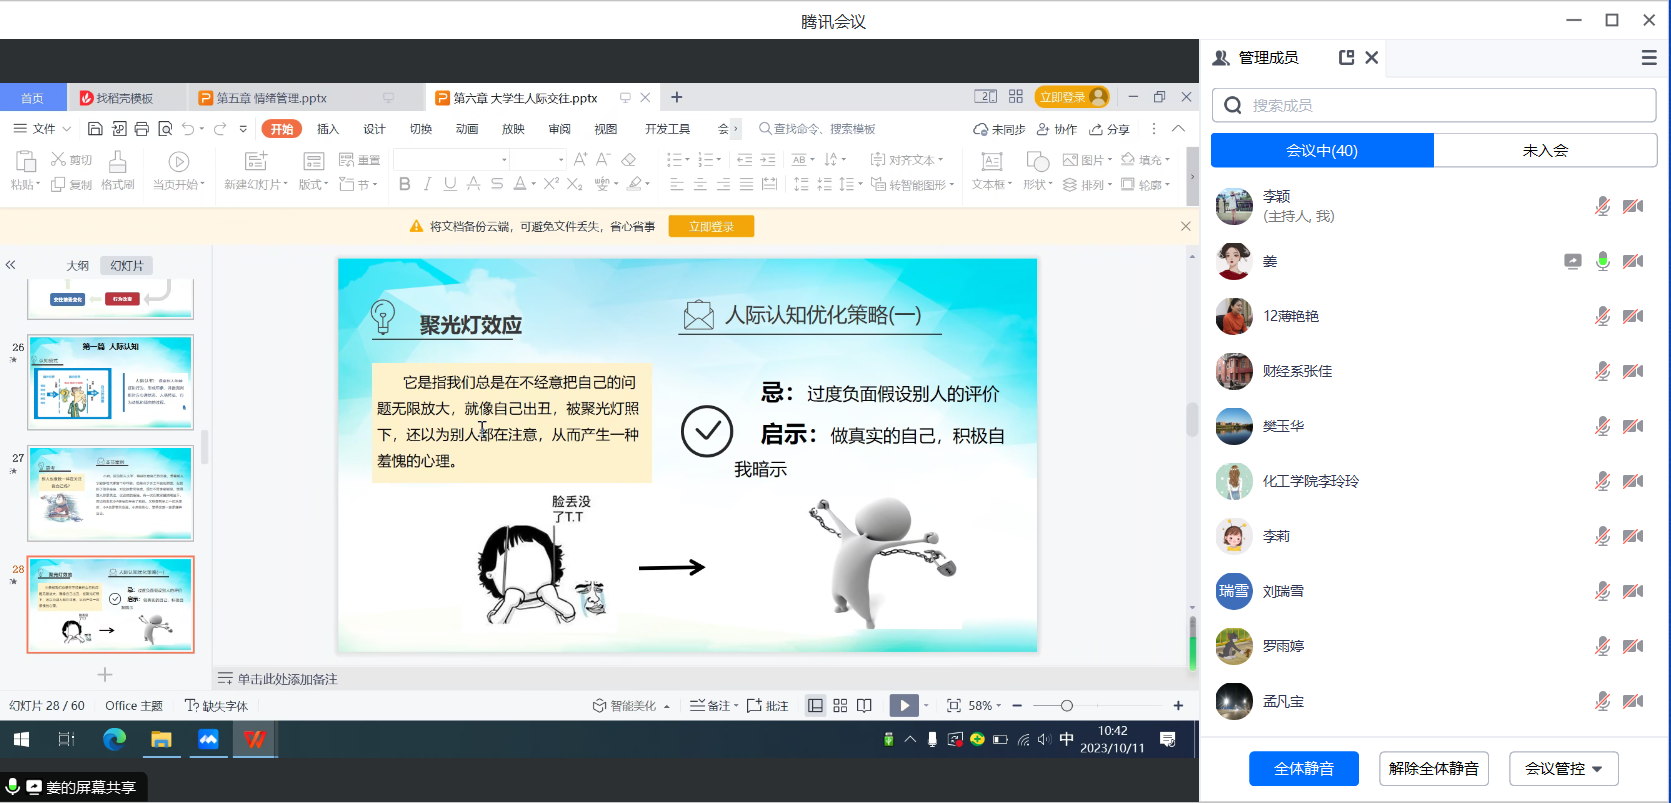Click 解除全体静音 button

tap(1433, 768)
